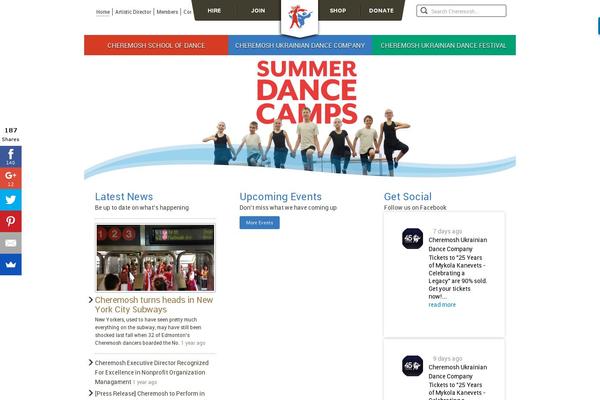Share page on Facebook sidebar icon

[11, 157]
